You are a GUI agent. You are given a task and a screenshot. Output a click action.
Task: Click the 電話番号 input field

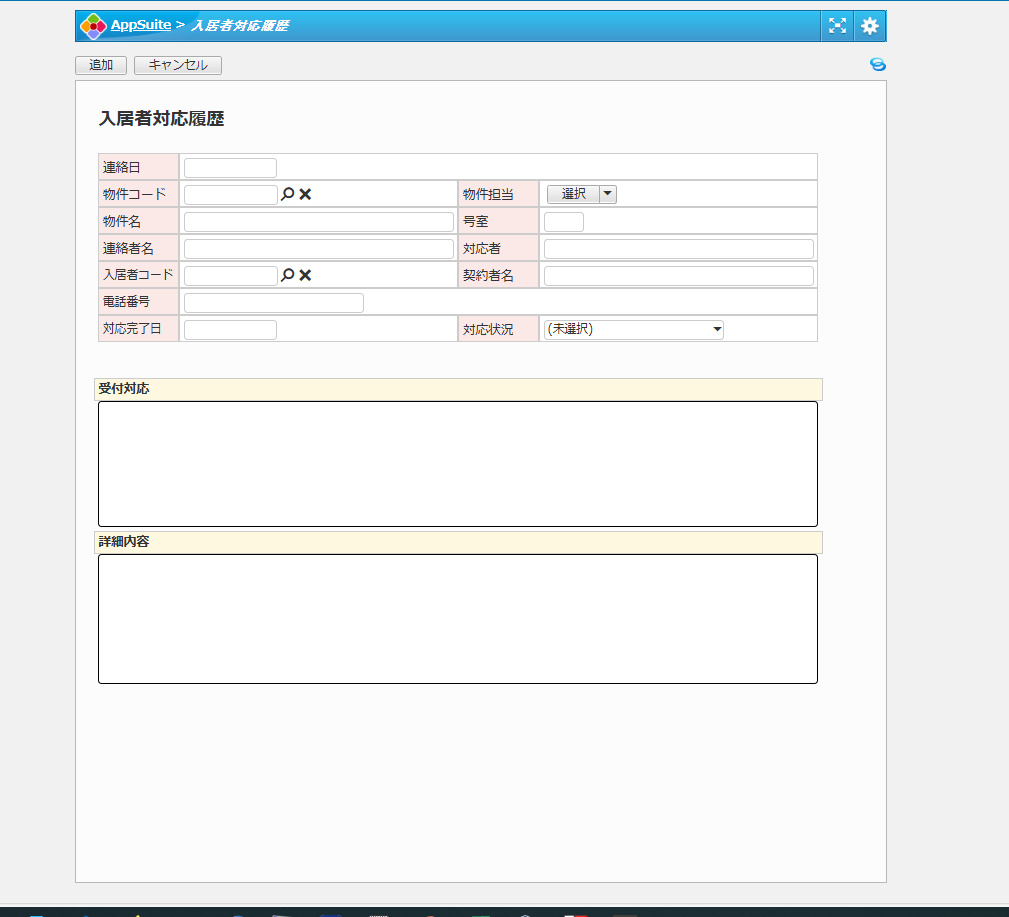pyautogui.click(x=273, y=302)
